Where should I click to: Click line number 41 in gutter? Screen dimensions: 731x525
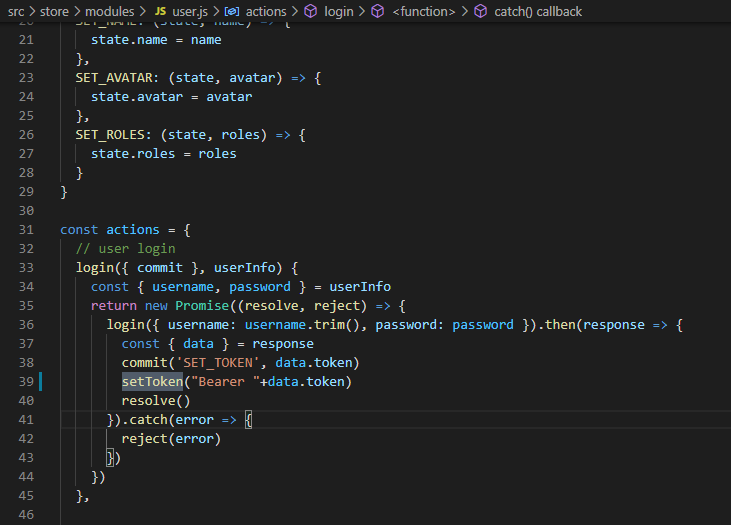click(x=26, y=420)
